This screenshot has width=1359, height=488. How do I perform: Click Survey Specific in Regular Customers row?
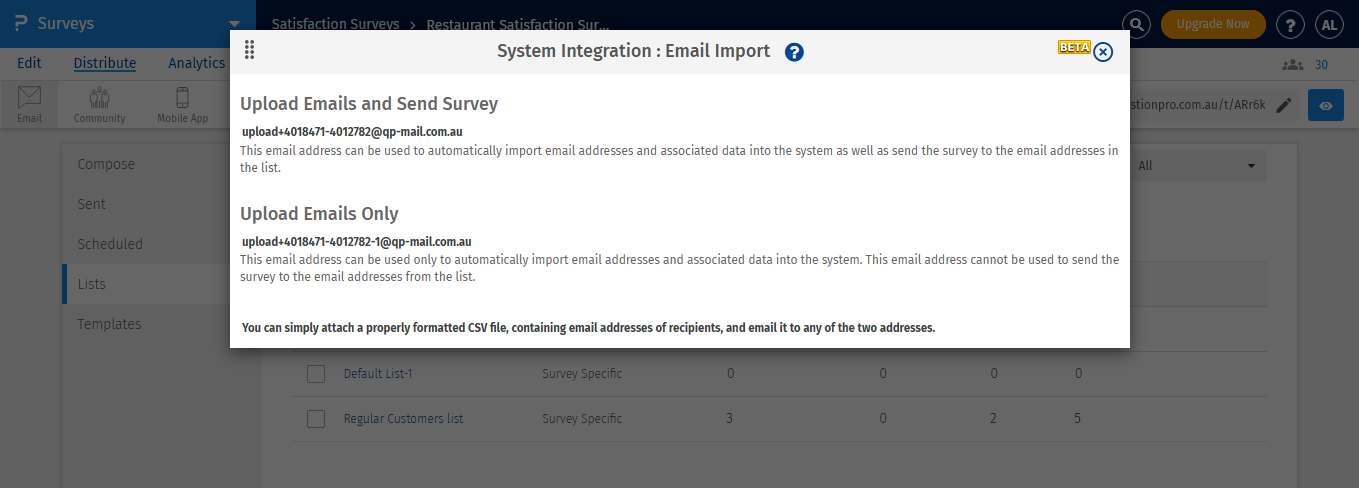tap(582, 419)
